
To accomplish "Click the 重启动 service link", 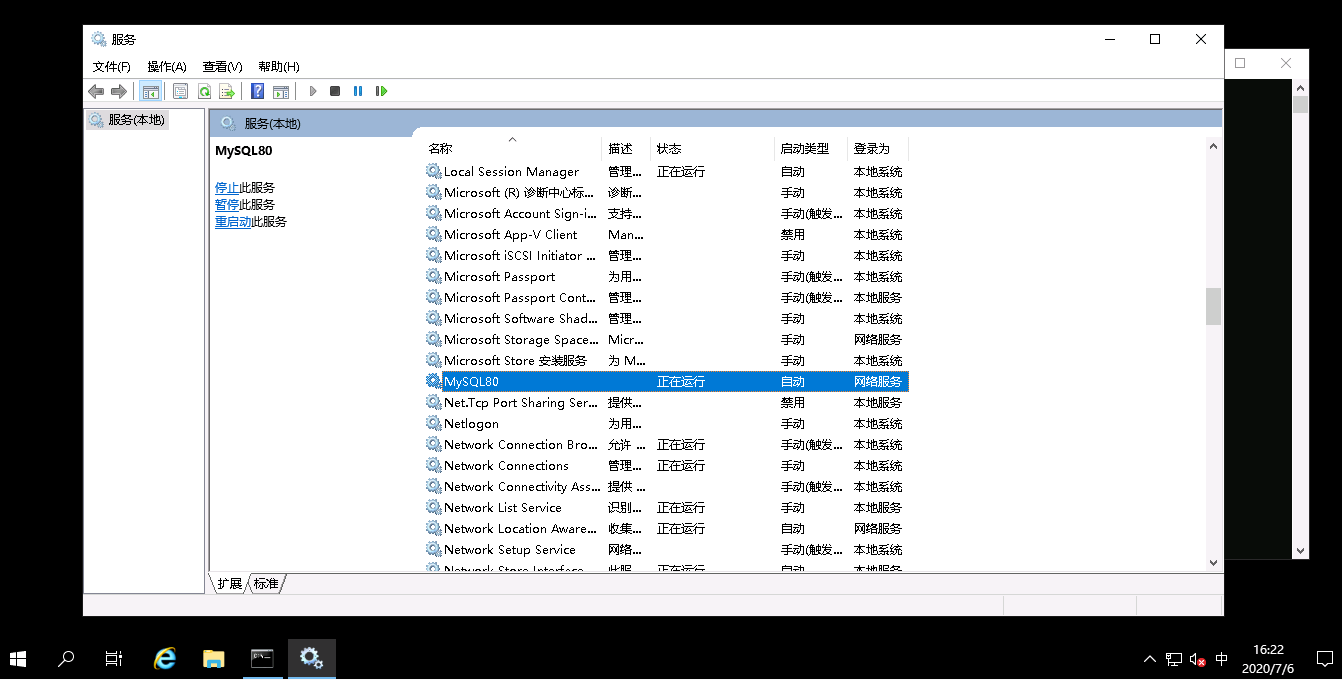I will pos(233,222).
